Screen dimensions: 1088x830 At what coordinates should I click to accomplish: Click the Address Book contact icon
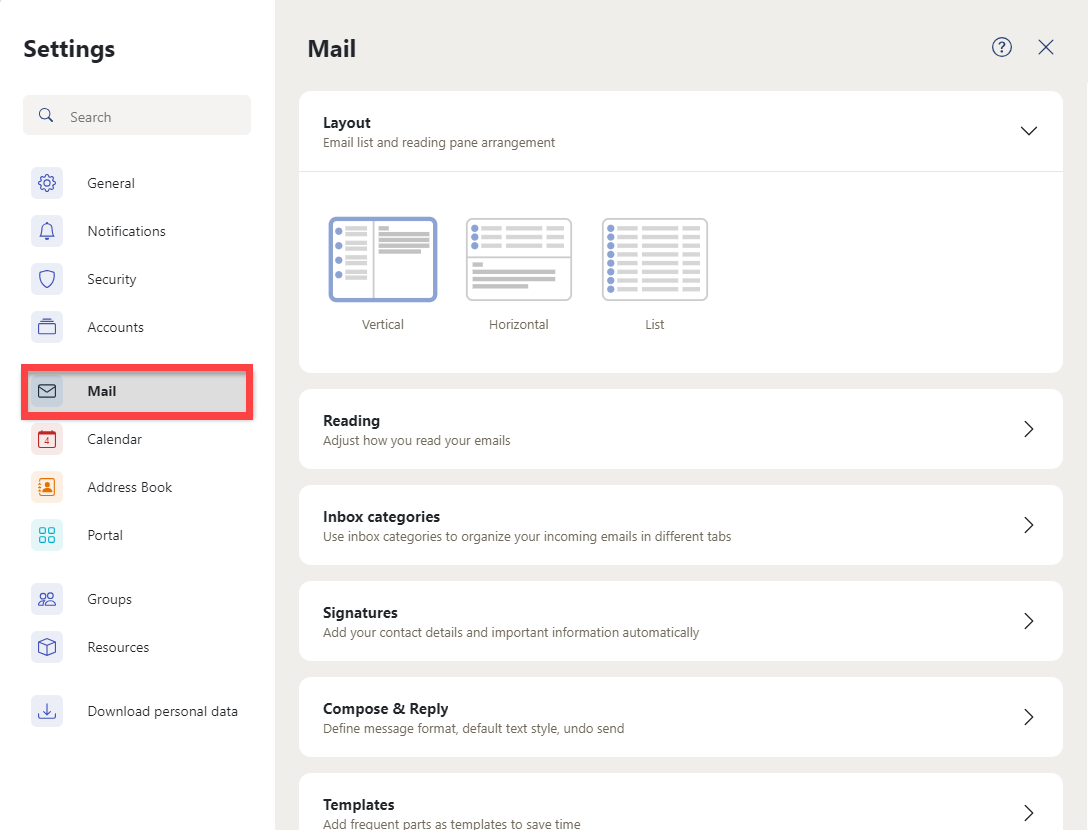[x=46, y=487]
